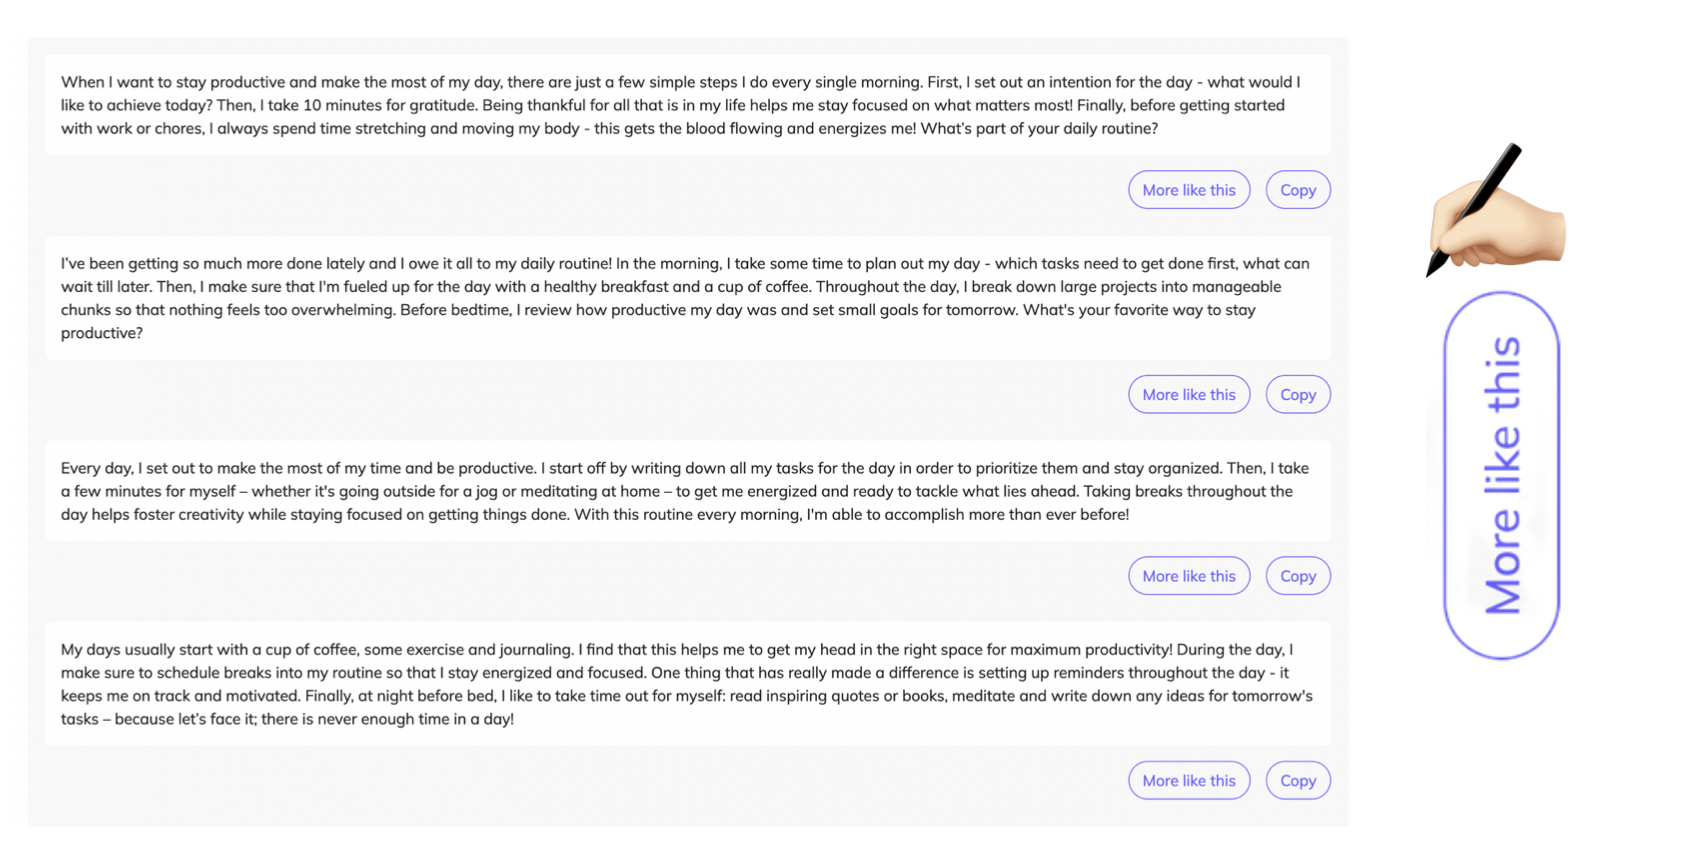Click 'More like this' under healthy breakfast paragraph

pyautogui.click(x=1189, y=394)
